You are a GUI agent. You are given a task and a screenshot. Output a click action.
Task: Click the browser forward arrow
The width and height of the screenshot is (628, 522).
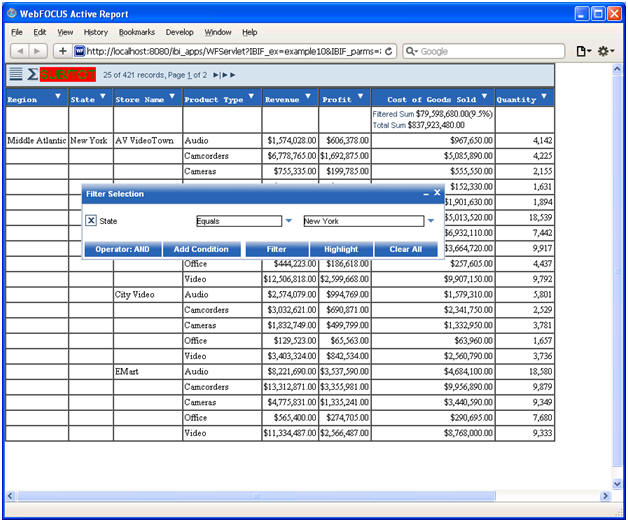tap(37, 51)
